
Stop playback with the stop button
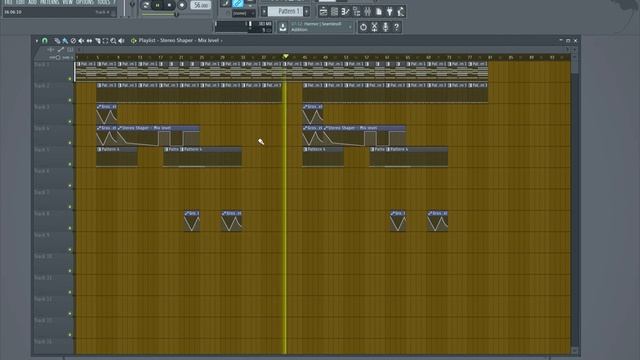click(x=169, y=5)
